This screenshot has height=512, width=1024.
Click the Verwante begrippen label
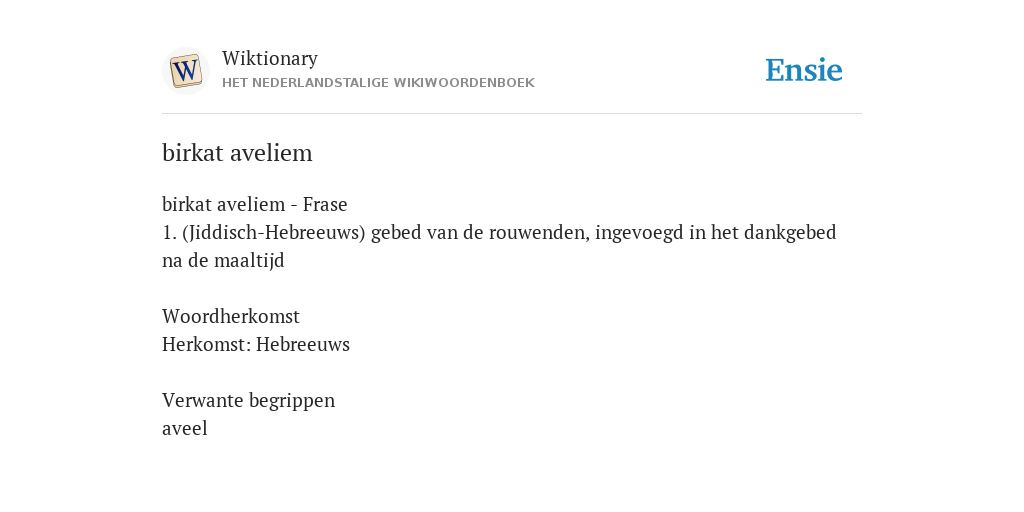pyautogui.click(x=248, y=400)
